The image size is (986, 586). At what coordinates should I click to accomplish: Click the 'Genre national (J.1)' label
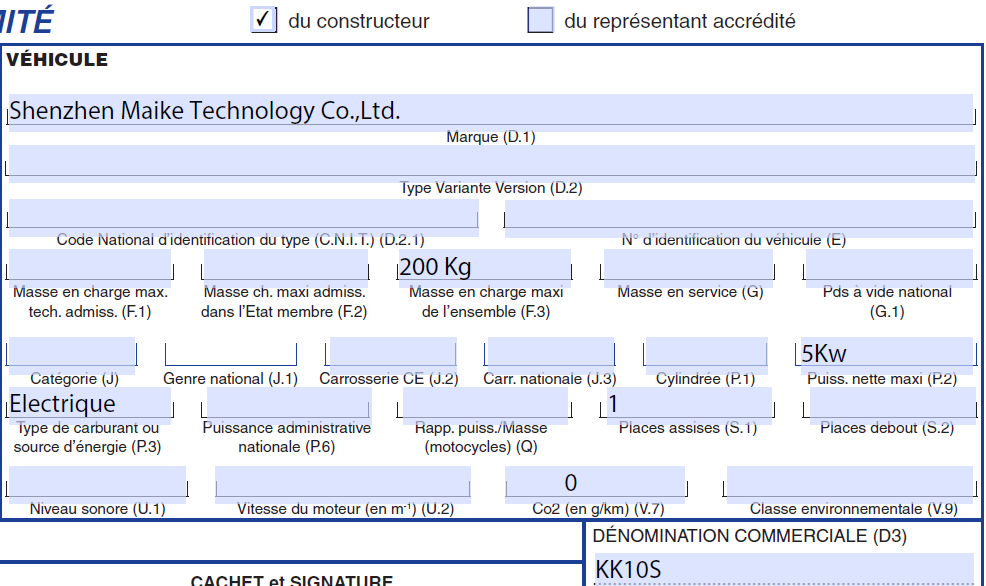point(230,379)
